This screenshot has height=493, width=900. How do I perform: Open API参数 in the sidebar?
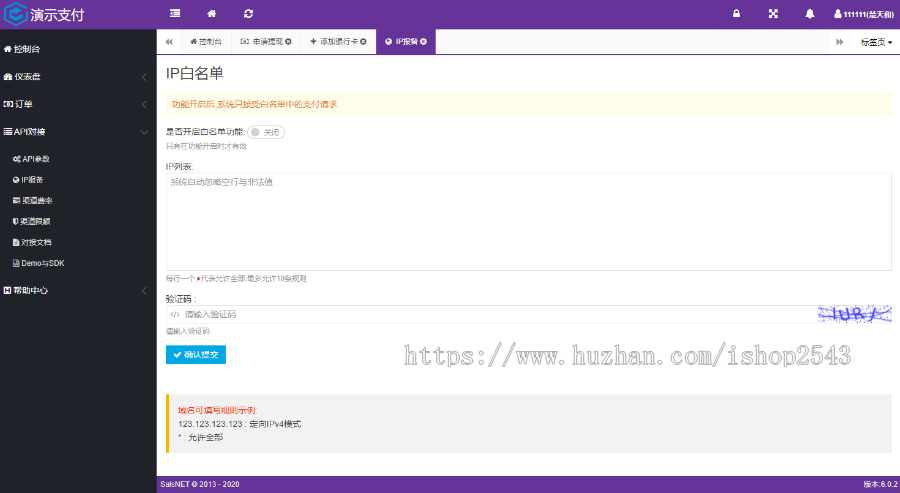pyautogui.click(x=35, y=159)
